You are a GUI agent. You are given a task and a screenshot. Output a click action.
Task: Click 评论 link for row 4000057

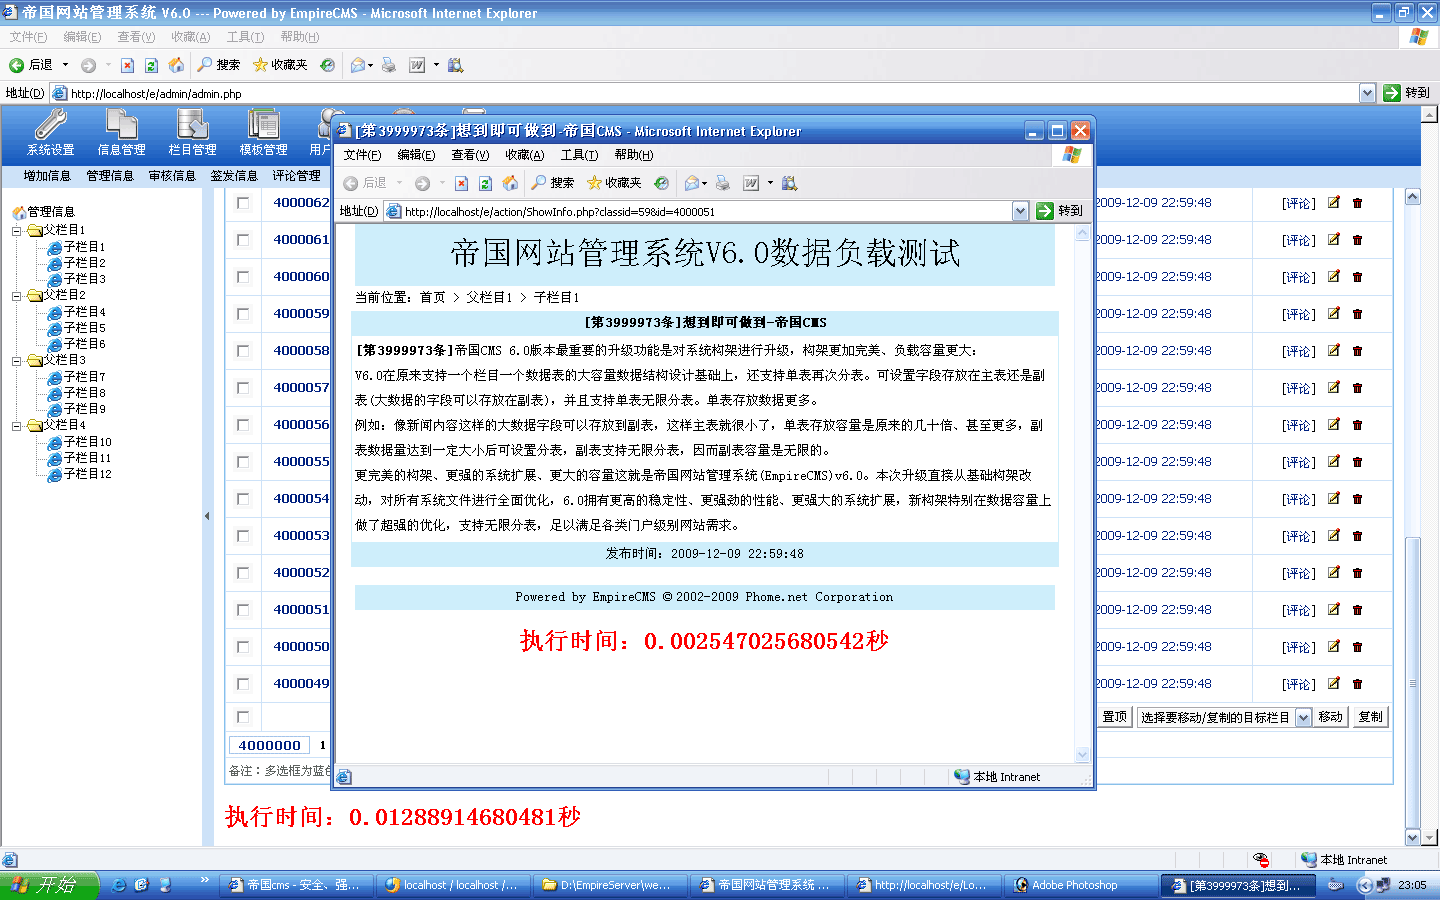[x=1299, y=389]
